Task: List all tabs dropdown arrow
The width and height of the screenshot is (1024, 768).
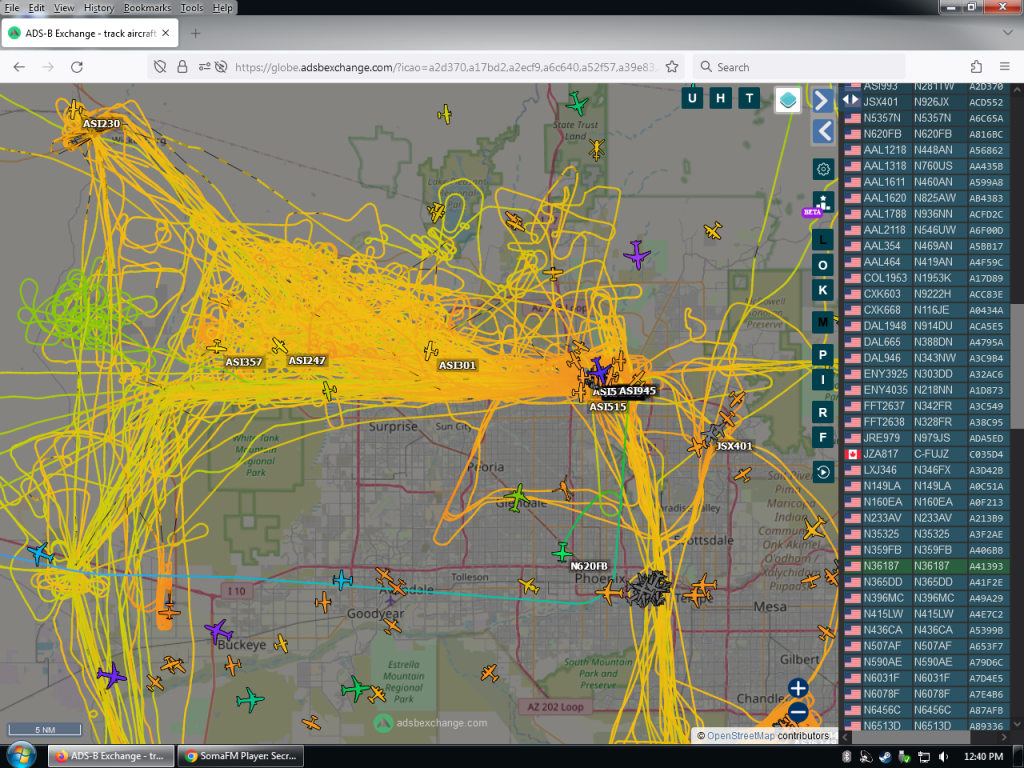Action: pos(1008,33)
